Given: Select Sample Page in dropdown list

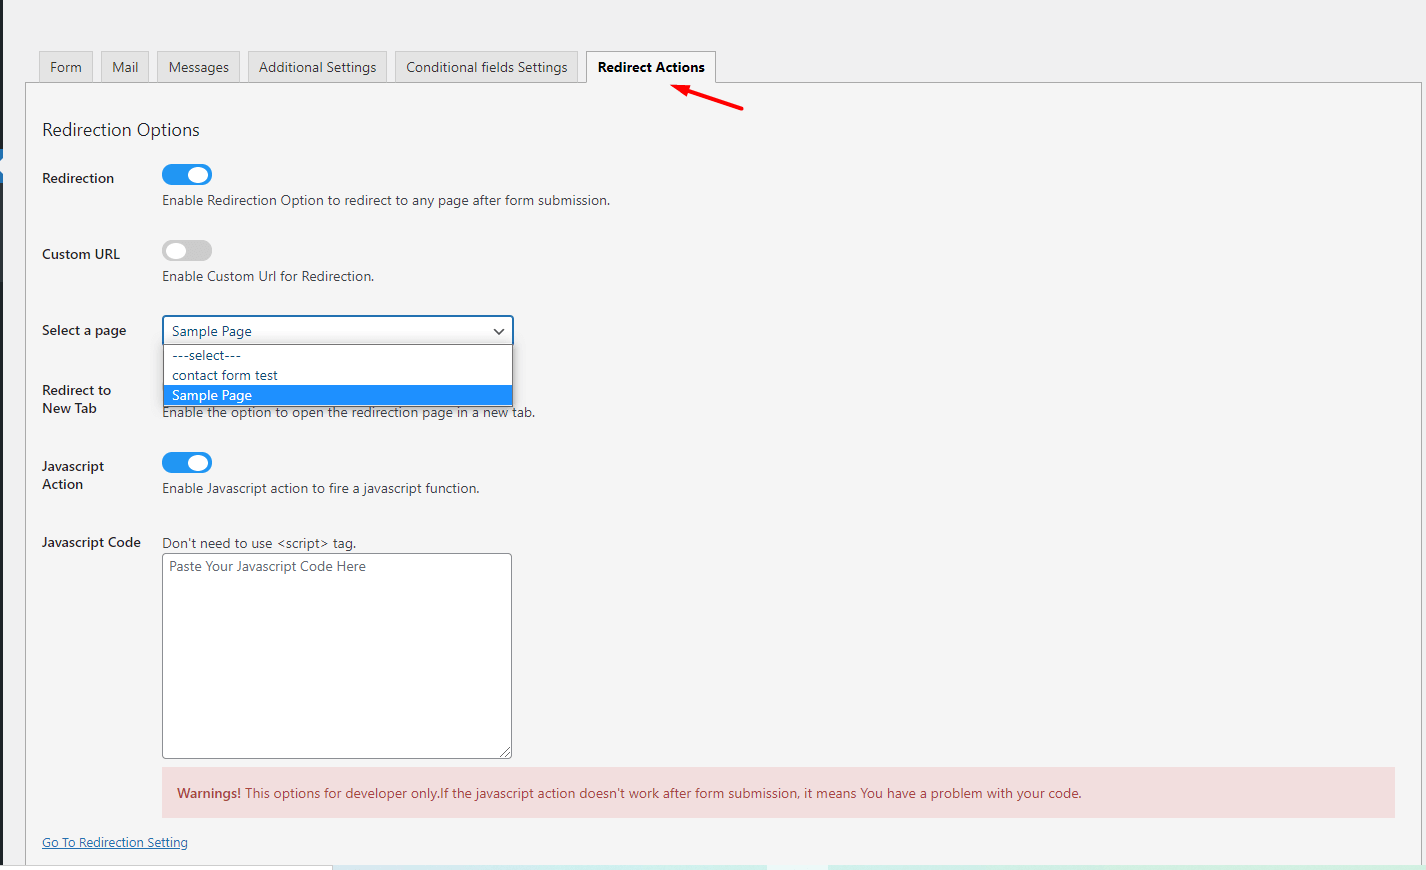Looking at the screenshot, I should (x=338, y=395).
